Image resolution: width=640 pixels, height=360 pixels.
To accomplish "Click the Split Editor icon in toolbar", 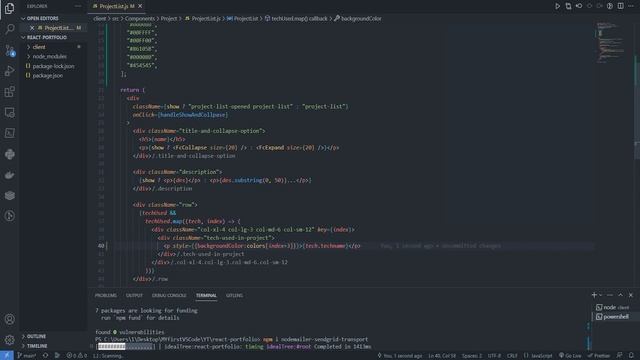I will 620,6.
